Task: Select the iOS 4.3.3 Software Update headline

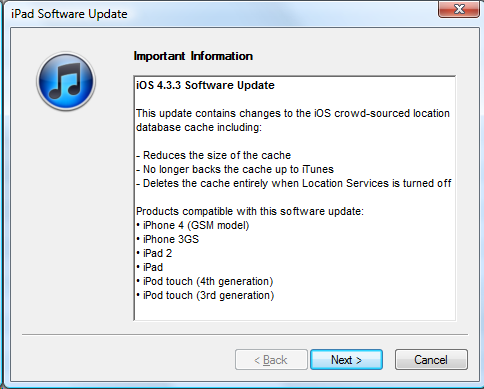Action: (x=205, y=85)
